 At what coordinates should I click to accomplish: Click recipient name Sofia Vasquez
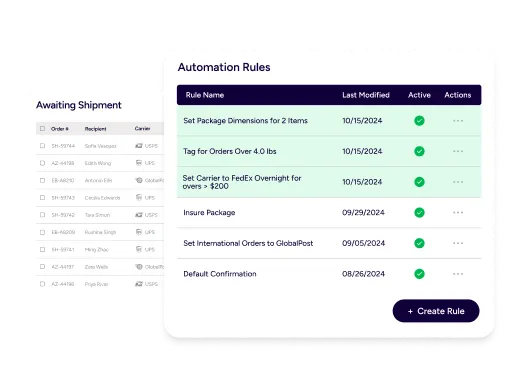pyautogui.click(x=100, y=146)
